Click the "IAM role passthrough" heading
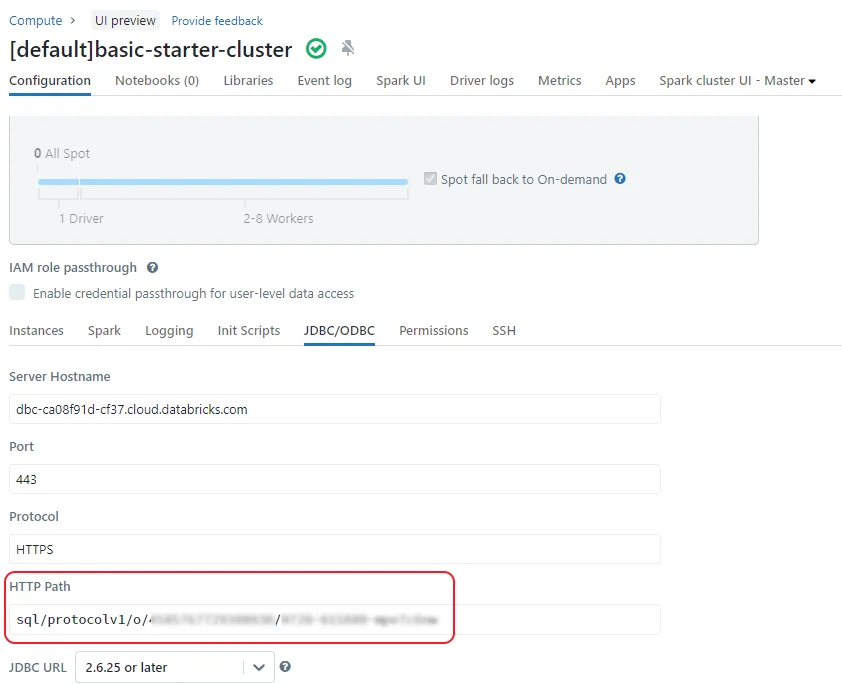 pos(73,267)
